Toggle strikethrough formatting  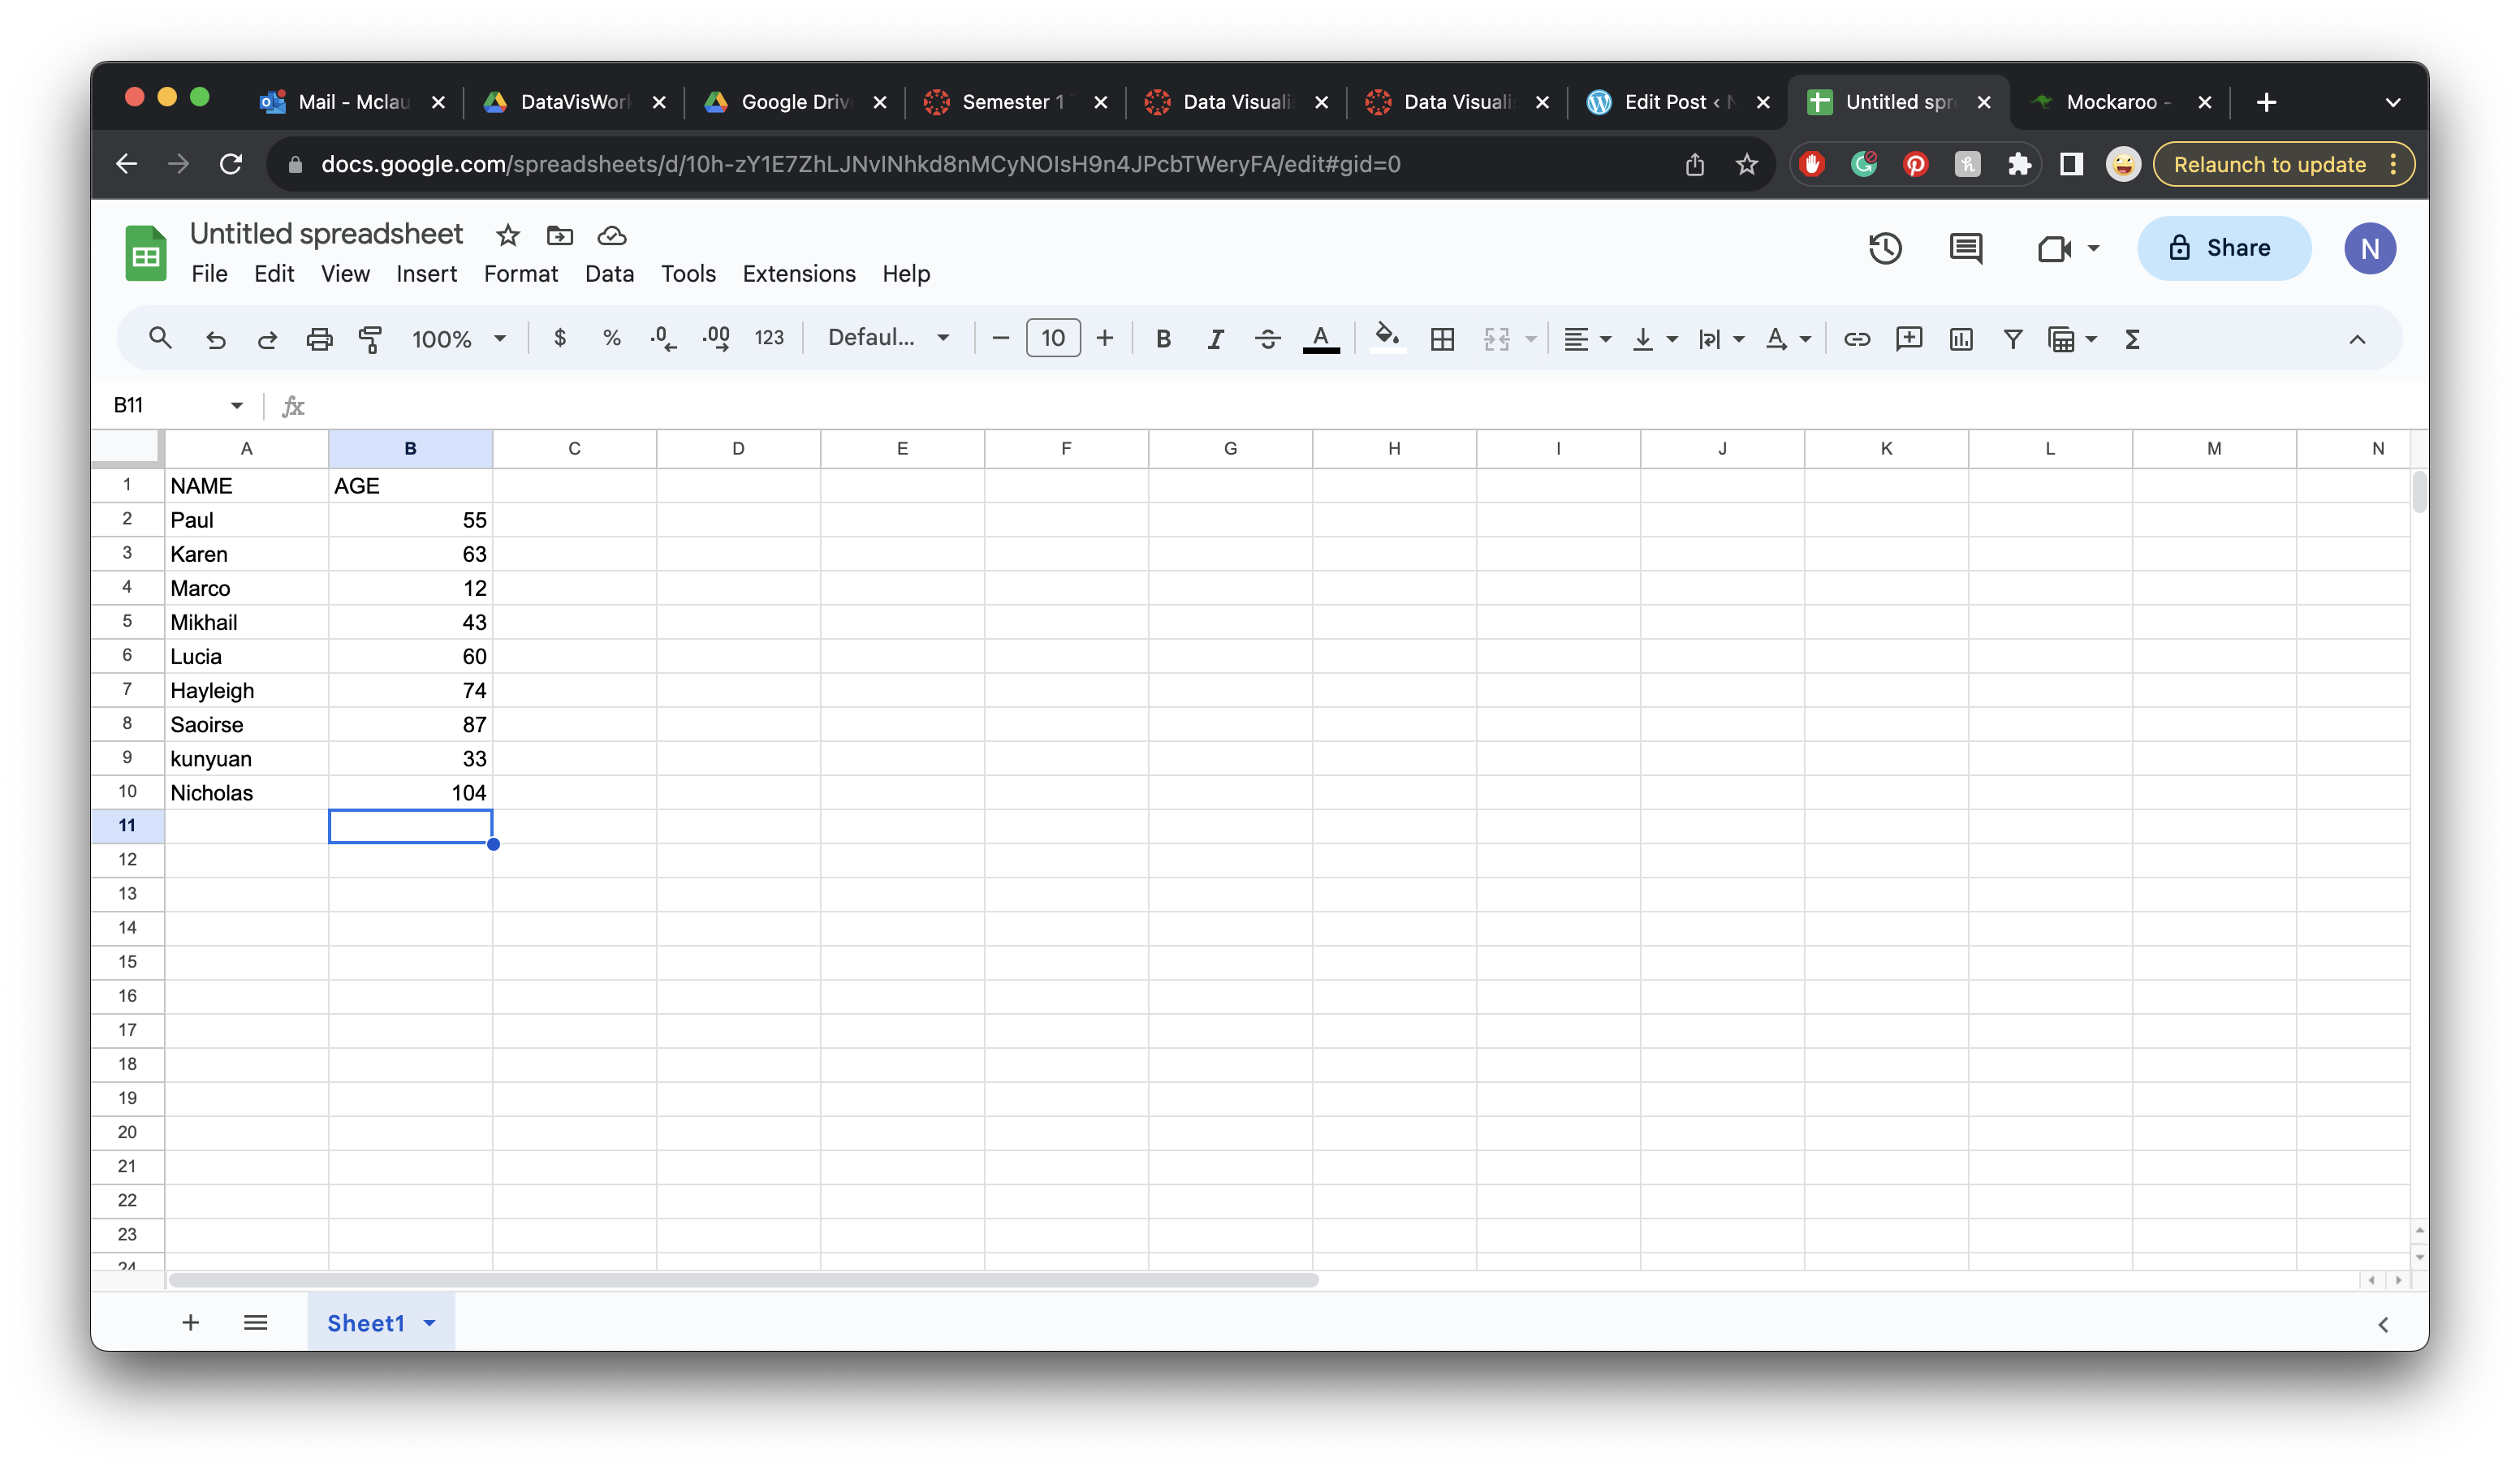tap(1267, 339)
